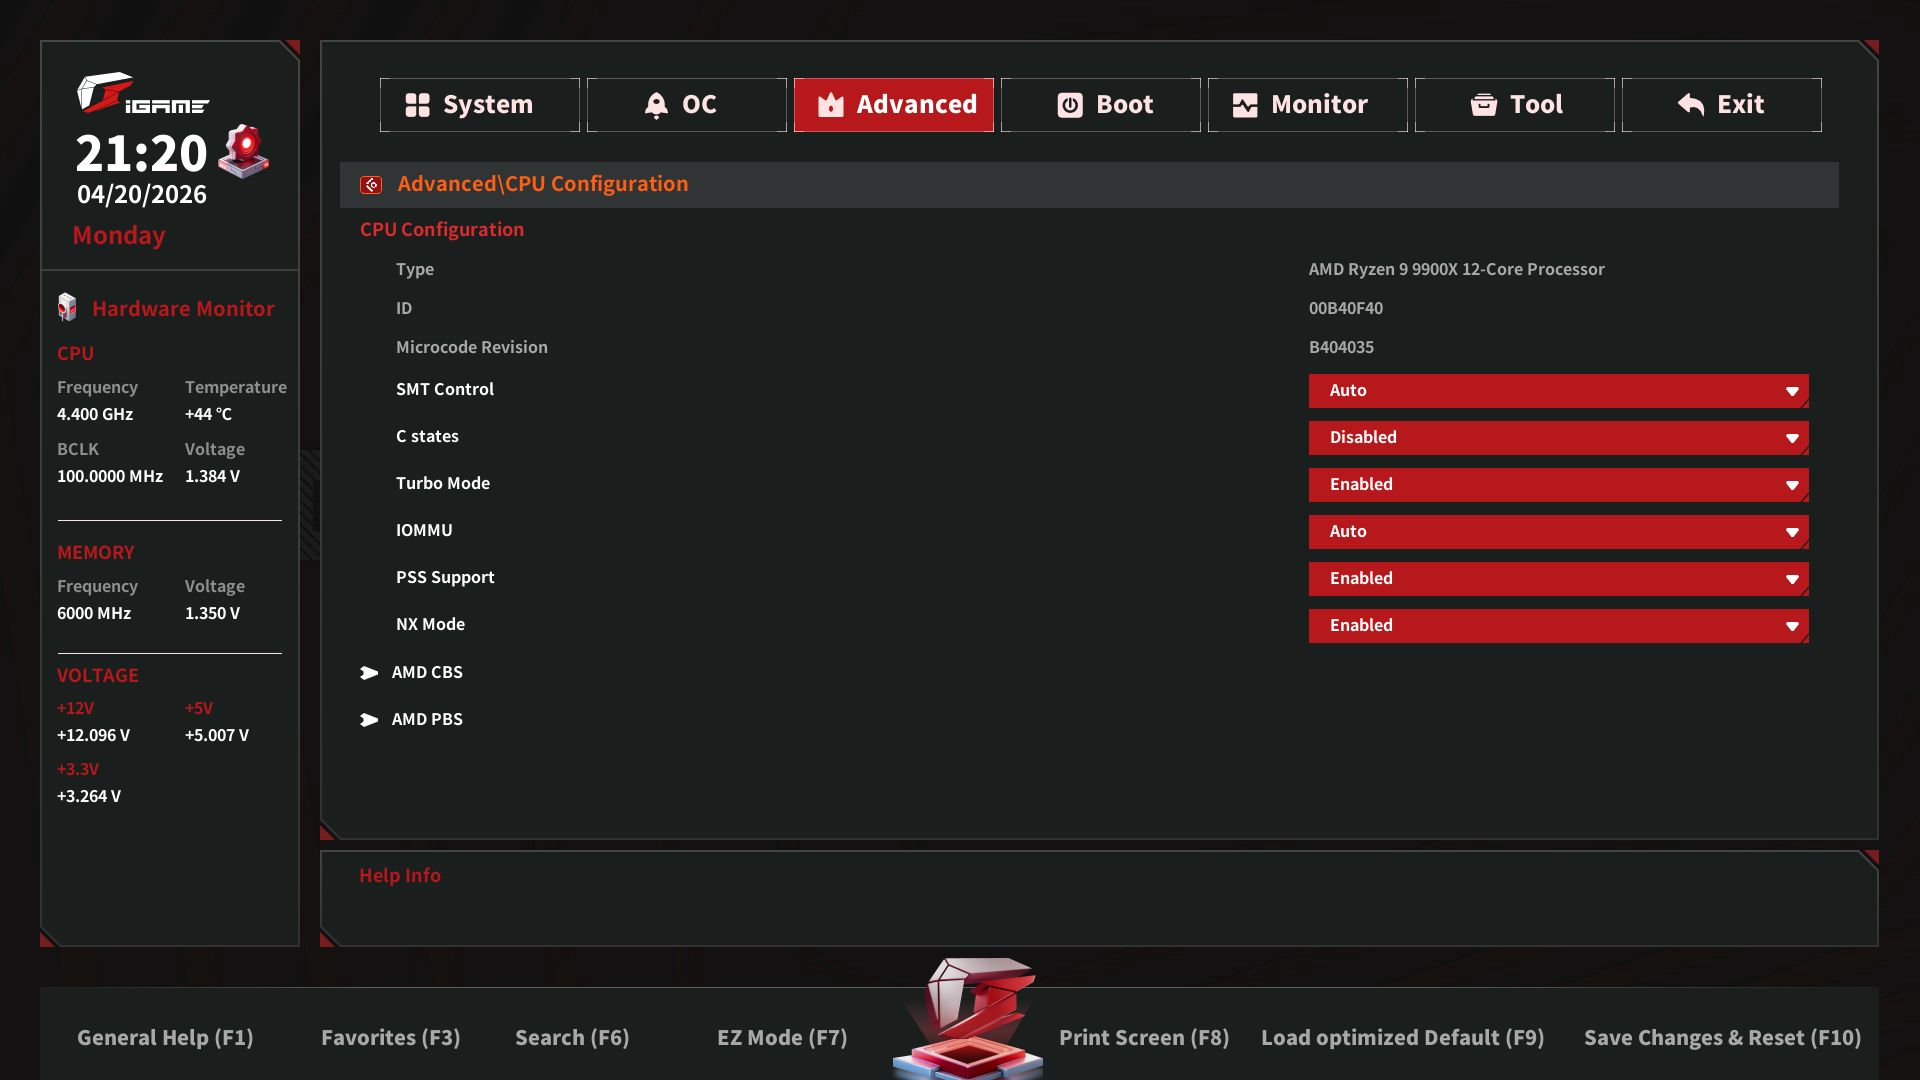
Task: Go to the Boot tab
Action: 1101,105
